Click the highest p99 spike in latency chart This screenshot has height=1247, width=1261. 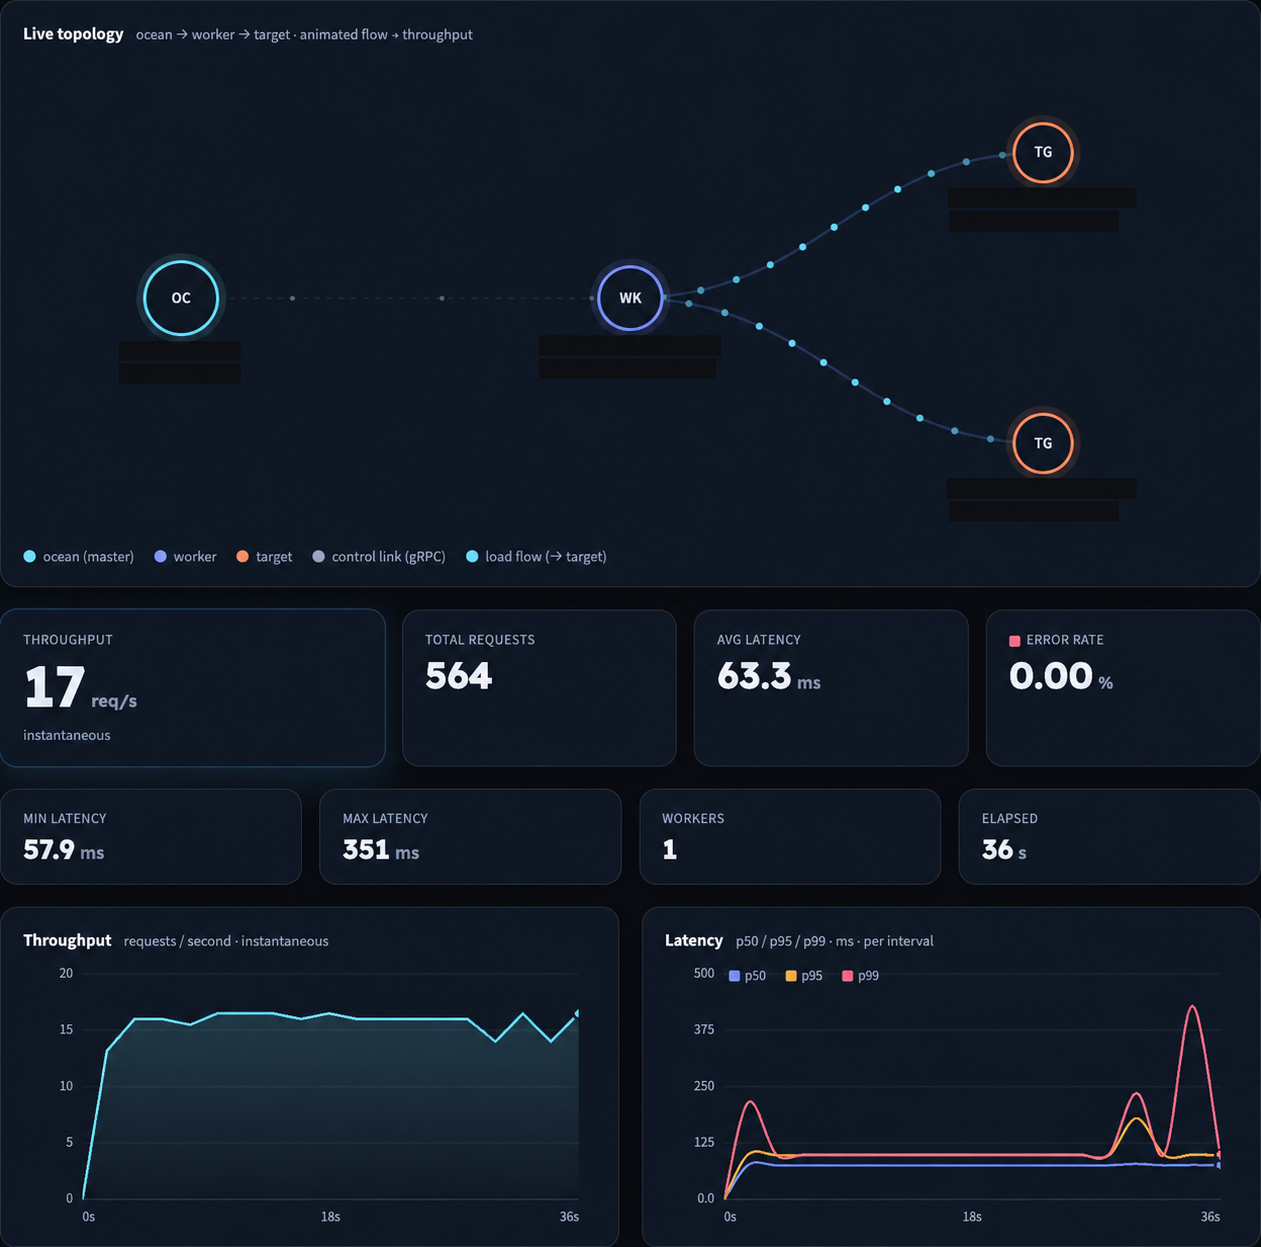coord(1192,1007)
